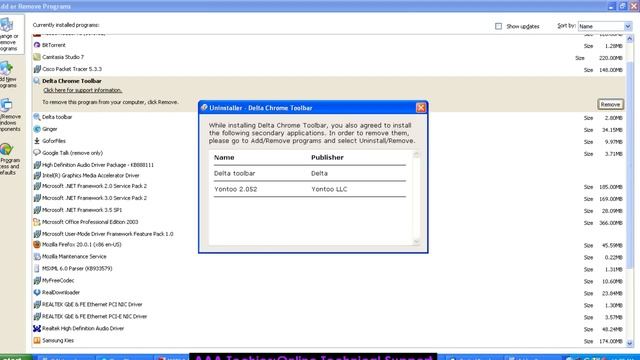Screen dimensions: 640x360
Task: Select REALTEK GbE & FE Ethernet PCI NIC Driver
Action: (x=92, y=304)
